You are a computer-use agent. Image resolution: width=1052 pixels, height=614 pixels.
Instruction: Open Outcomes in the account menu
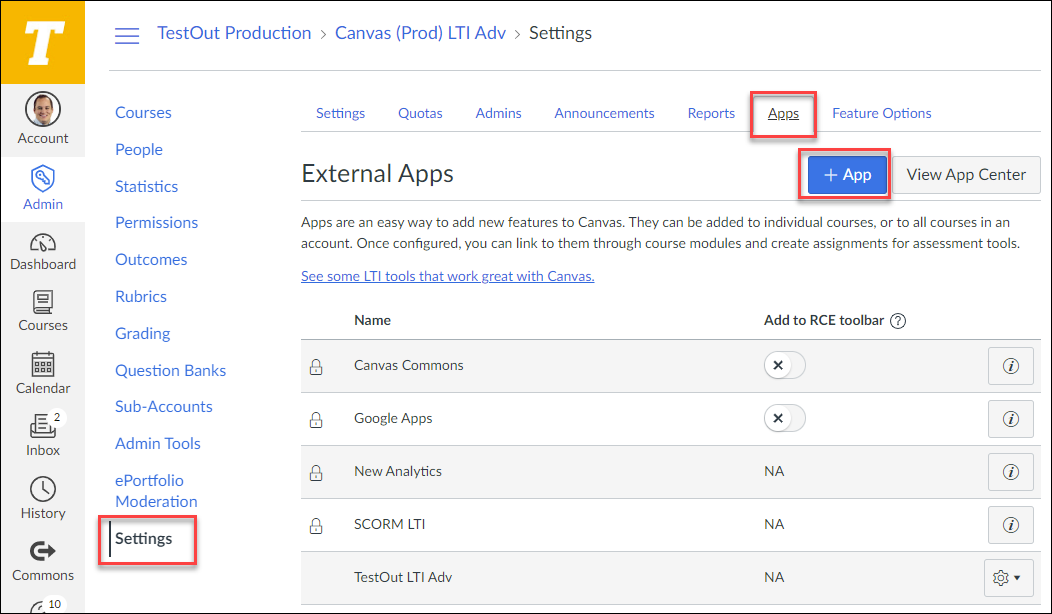(151, 260)
